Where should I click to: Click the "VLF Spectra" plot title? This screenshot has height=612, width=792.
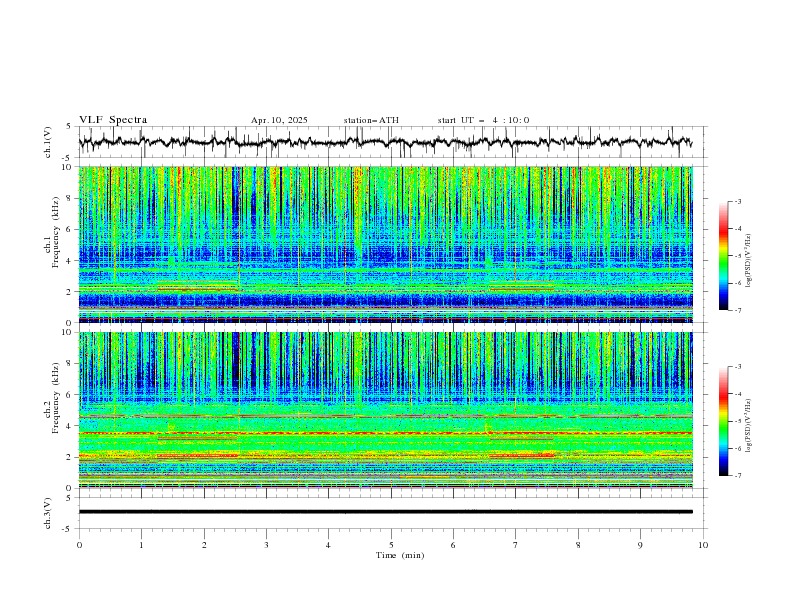pos(113,120)
